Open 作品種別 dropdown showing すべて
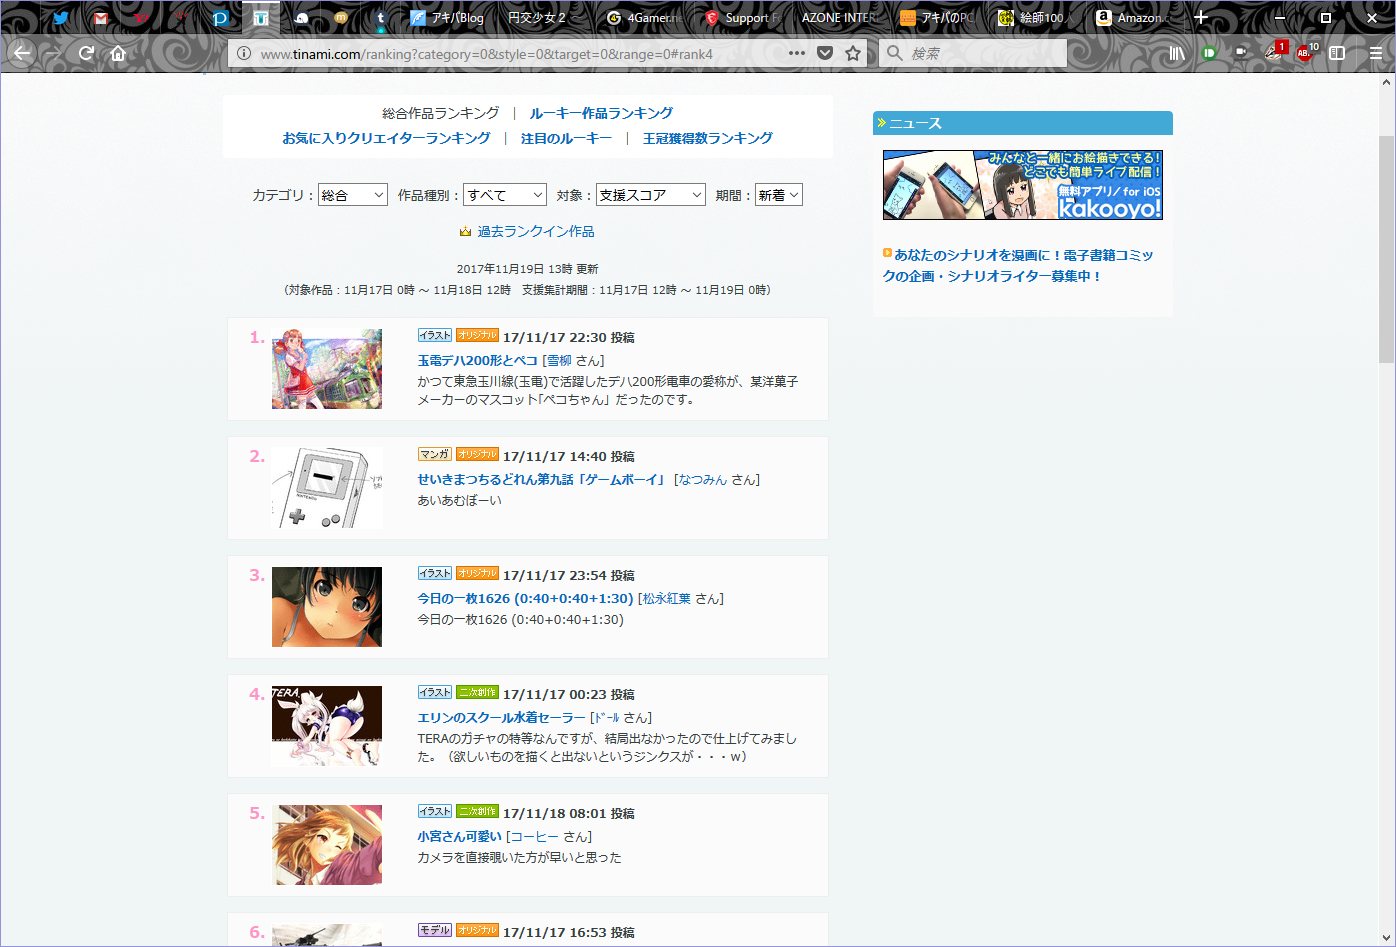The width and height of the screenshot is (1396, 947). 505,195
